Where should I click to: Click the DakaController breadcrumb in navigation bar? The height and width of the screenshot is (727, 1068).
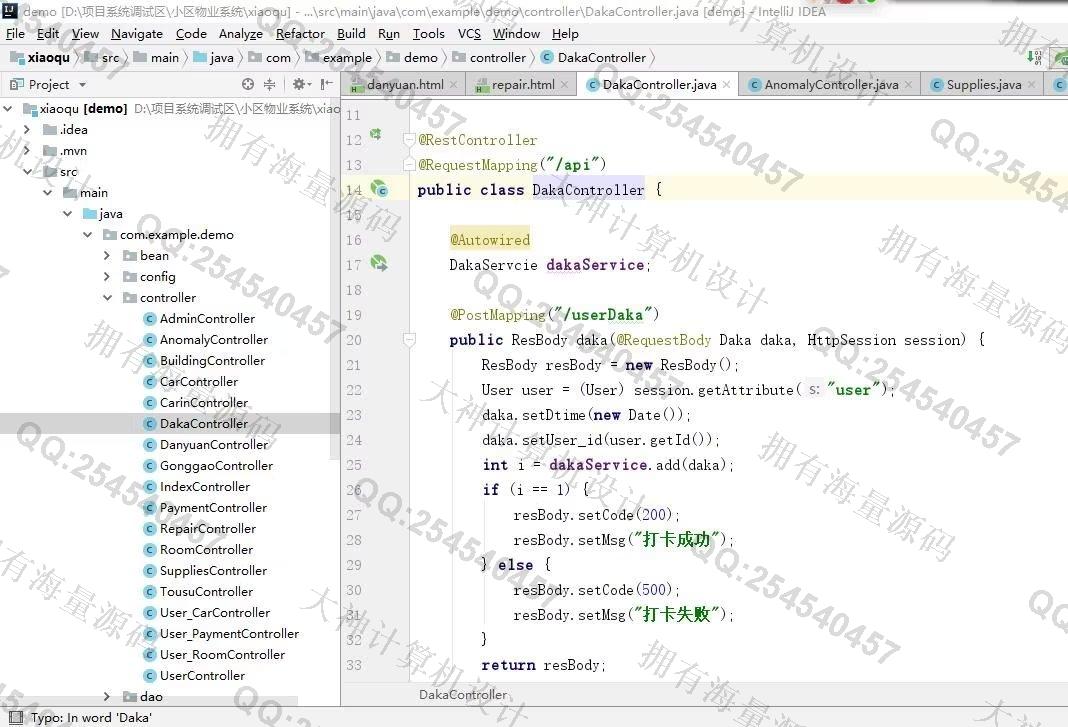(x=593, y=58)
